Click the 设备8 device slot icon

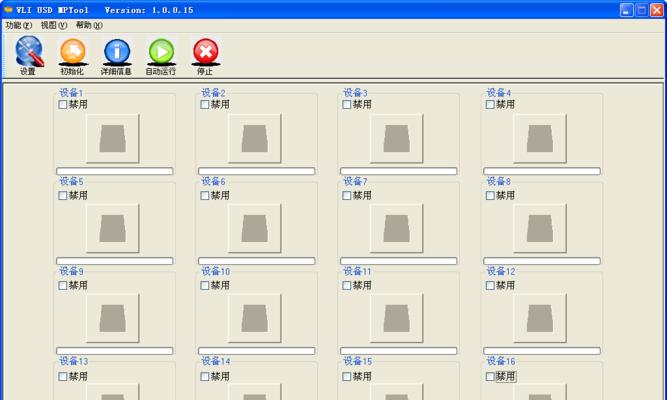[x=540, y=228]
